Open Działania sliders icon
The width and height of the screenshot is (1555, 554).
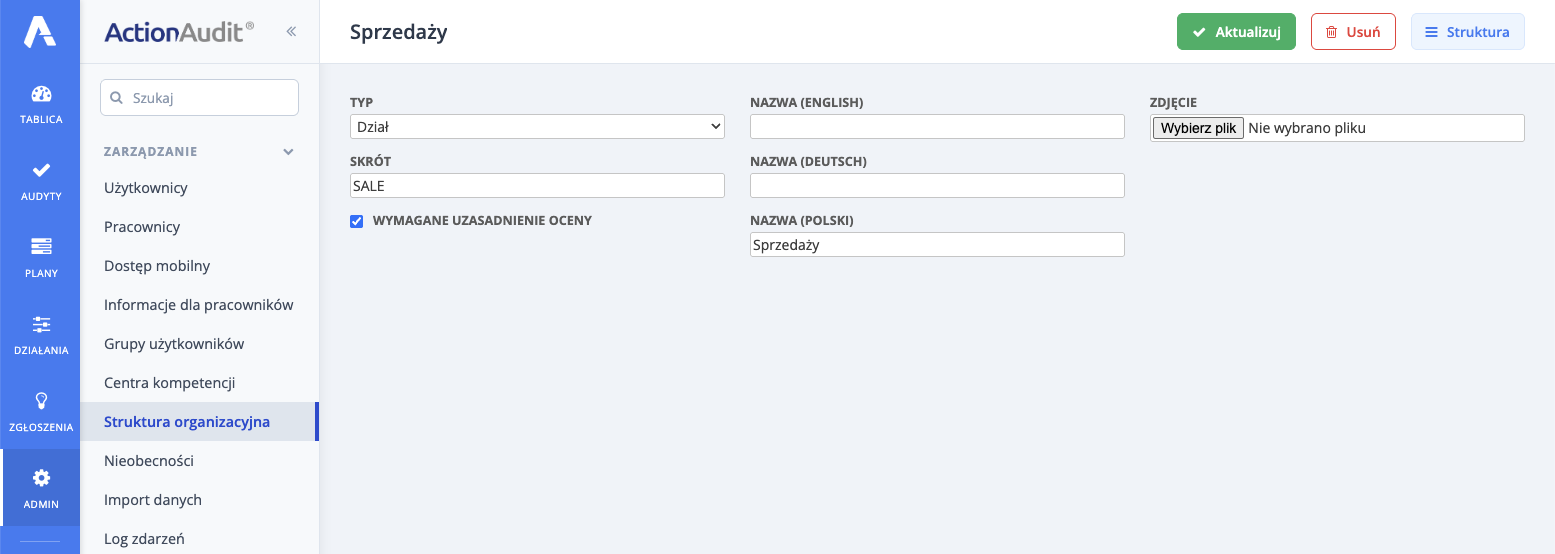41,324
